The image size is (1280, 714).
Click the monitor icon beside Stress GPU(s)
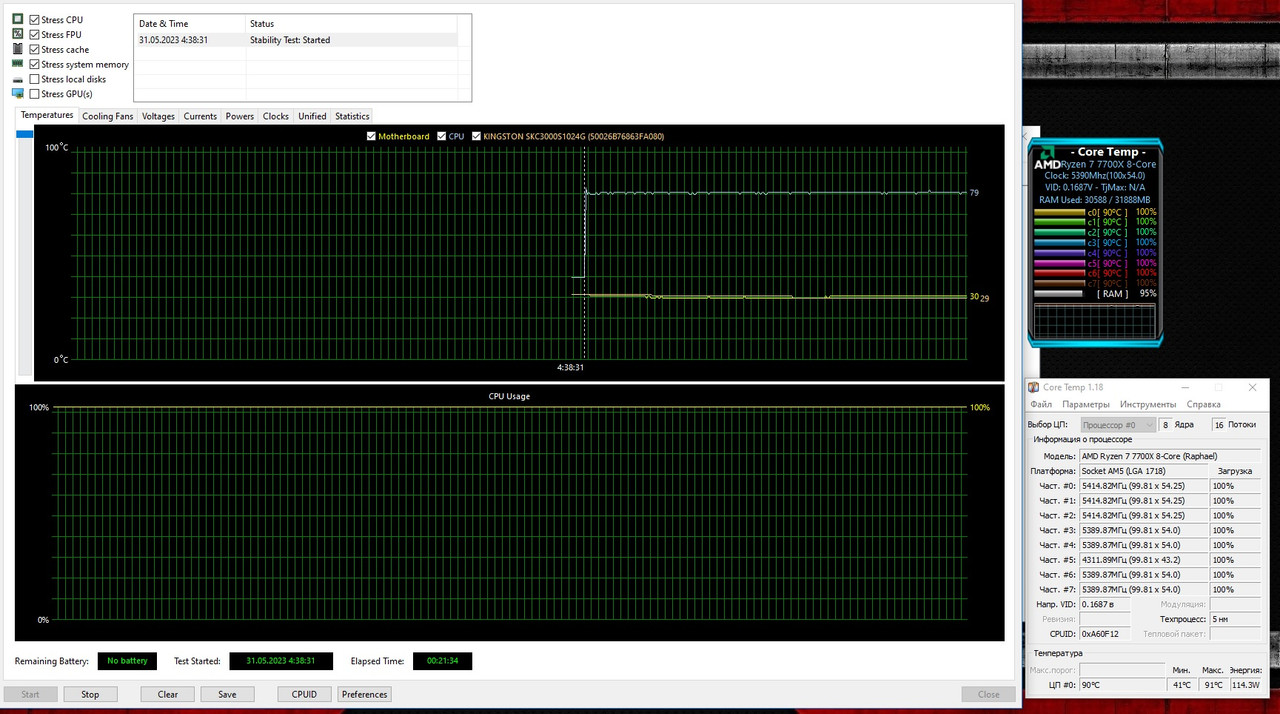[x=17, y=94]
